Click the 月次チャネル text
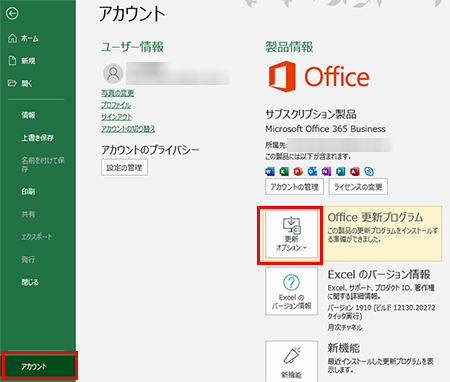Screen dimensions: 450x382 (345, 327)
